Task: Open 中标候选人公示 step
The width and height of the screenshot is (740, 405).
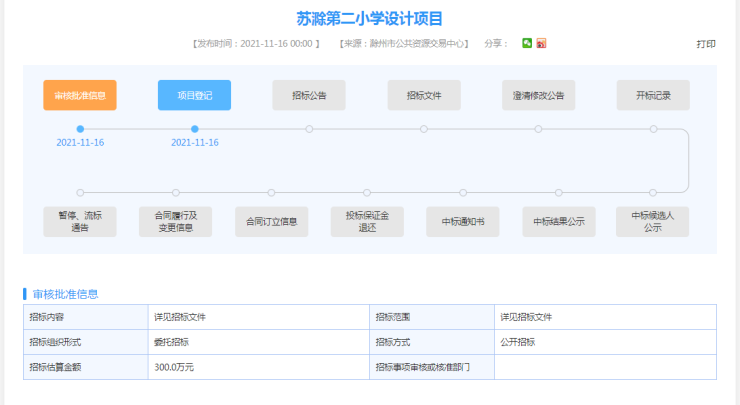Action: pyautogui.click(x=653, y=221)
